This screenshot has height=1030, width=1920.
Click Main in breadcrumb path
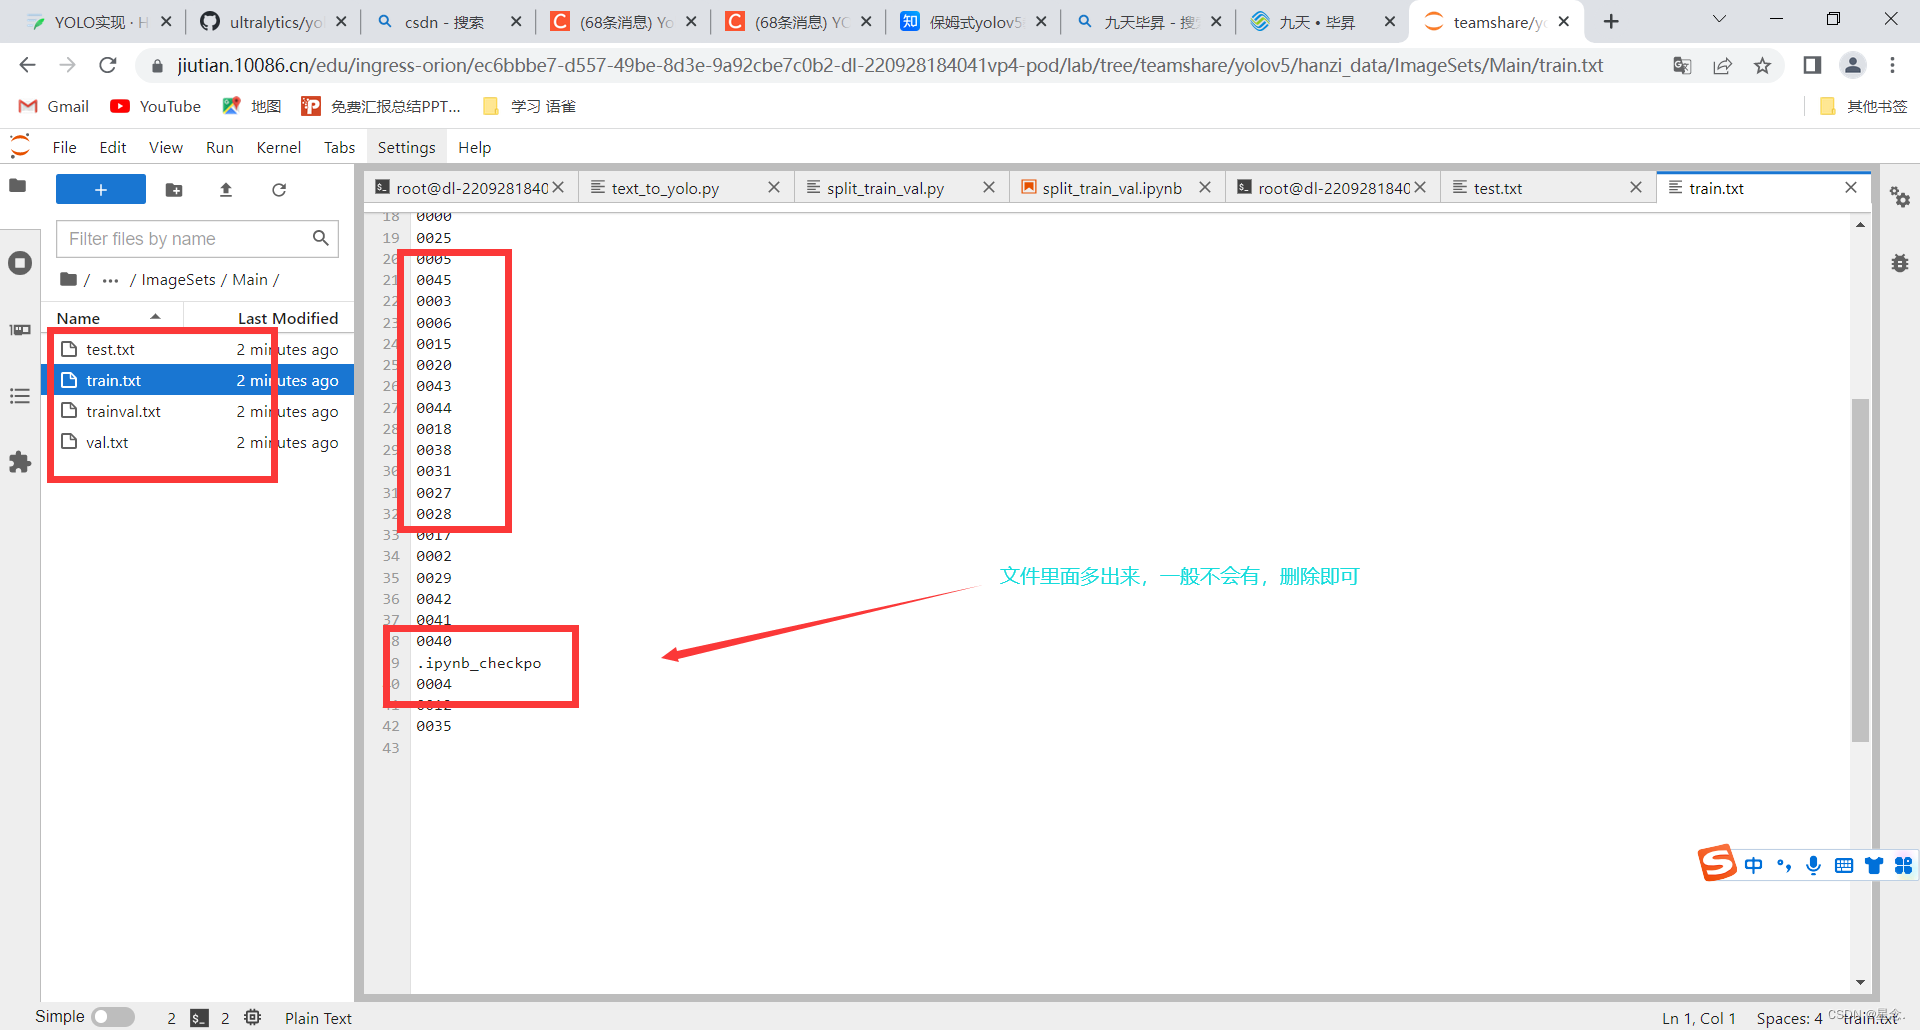coord(250,279)
